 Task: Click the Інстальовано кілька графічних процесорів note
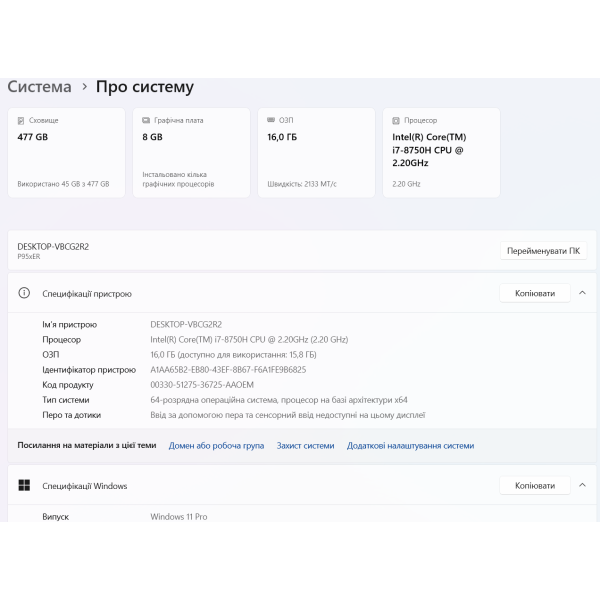(178, 179)
